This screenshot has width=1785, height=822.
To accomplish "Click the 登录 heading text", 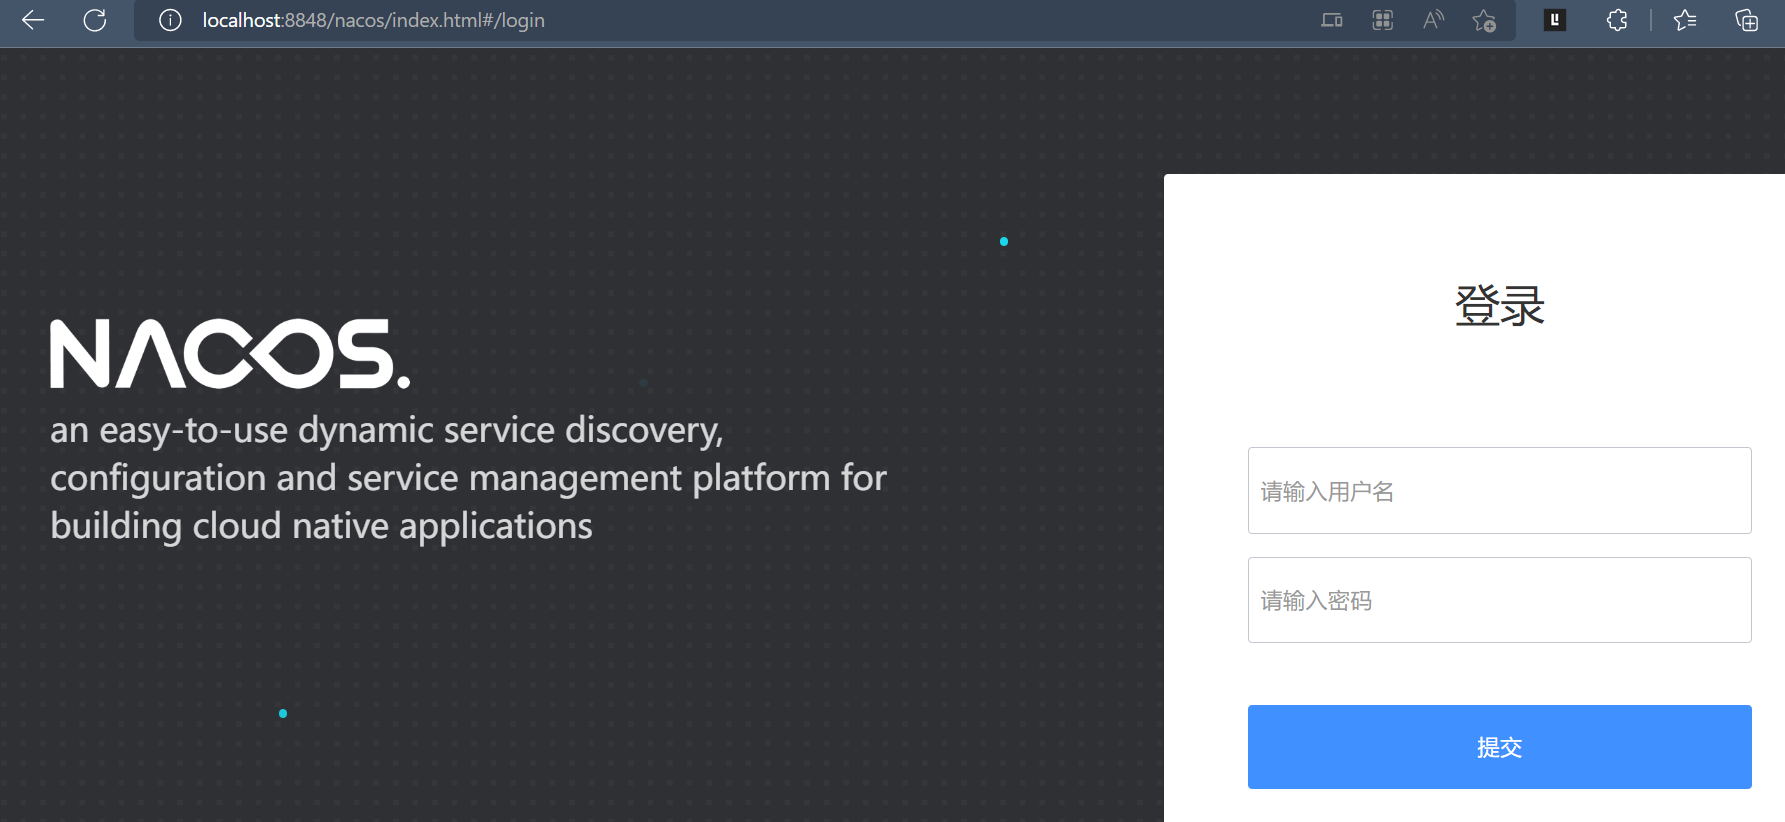I will click(1499, 306).
